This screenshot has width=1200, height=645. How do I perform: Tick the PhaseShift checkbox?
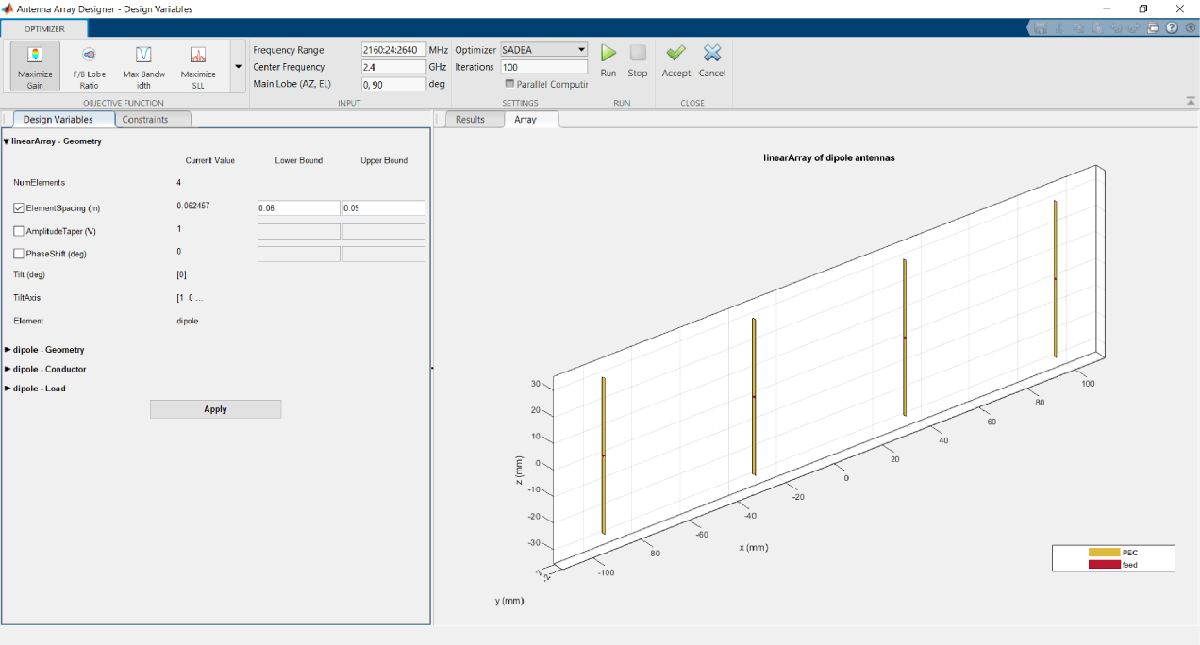(x=20, y=253)
